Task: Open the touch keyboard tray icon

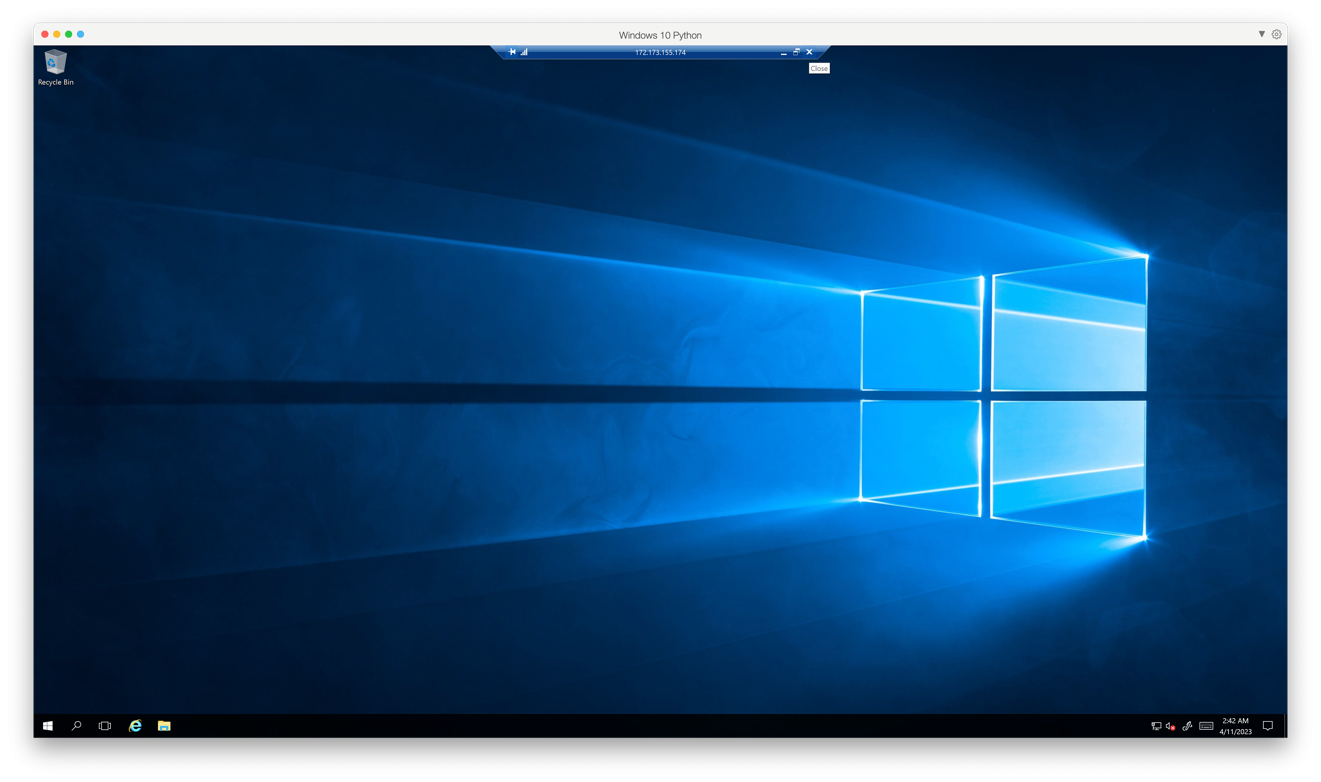Action: [1206, 726]
